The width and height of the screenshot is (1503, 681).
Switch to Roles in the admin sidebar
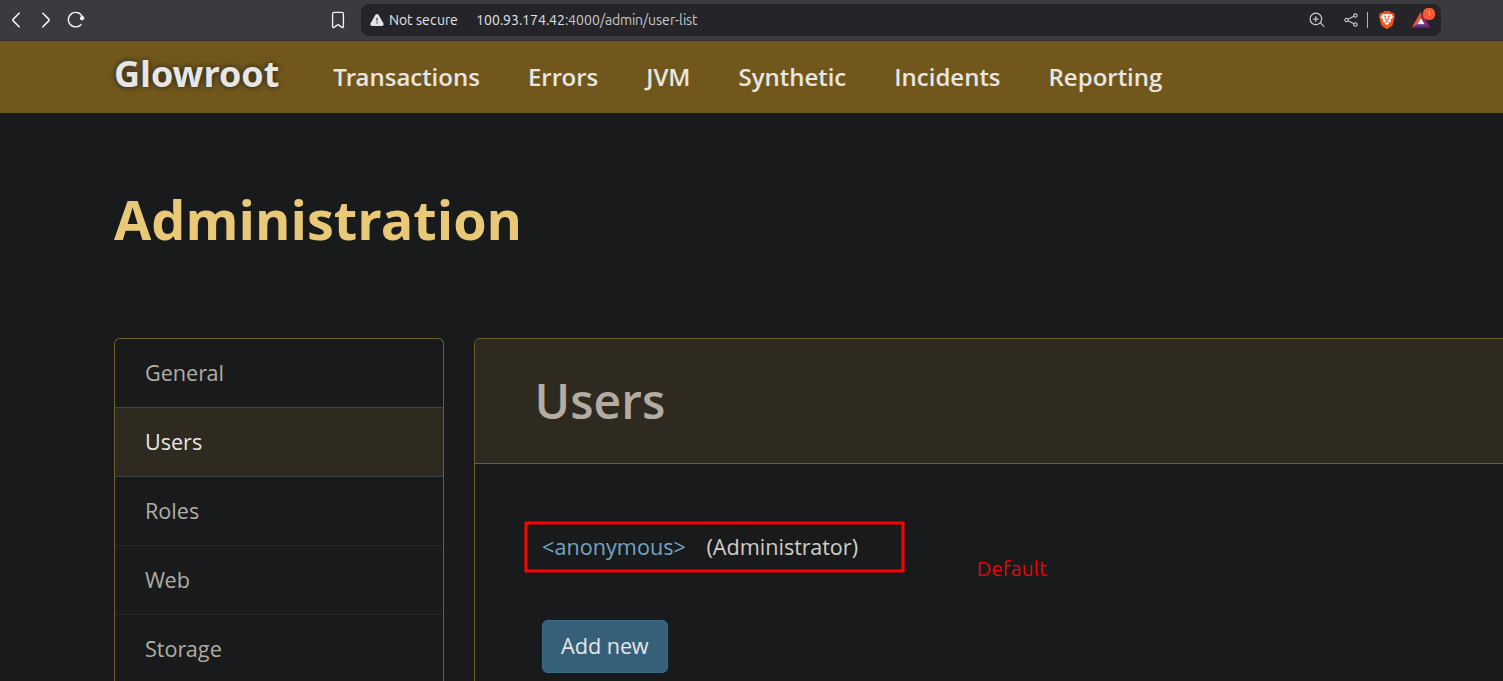[x=172, y=511]
